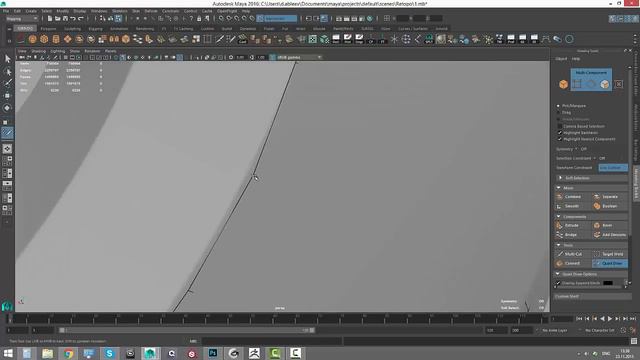Enable the Snap to Grids magnet icon

tap(221, 18)
